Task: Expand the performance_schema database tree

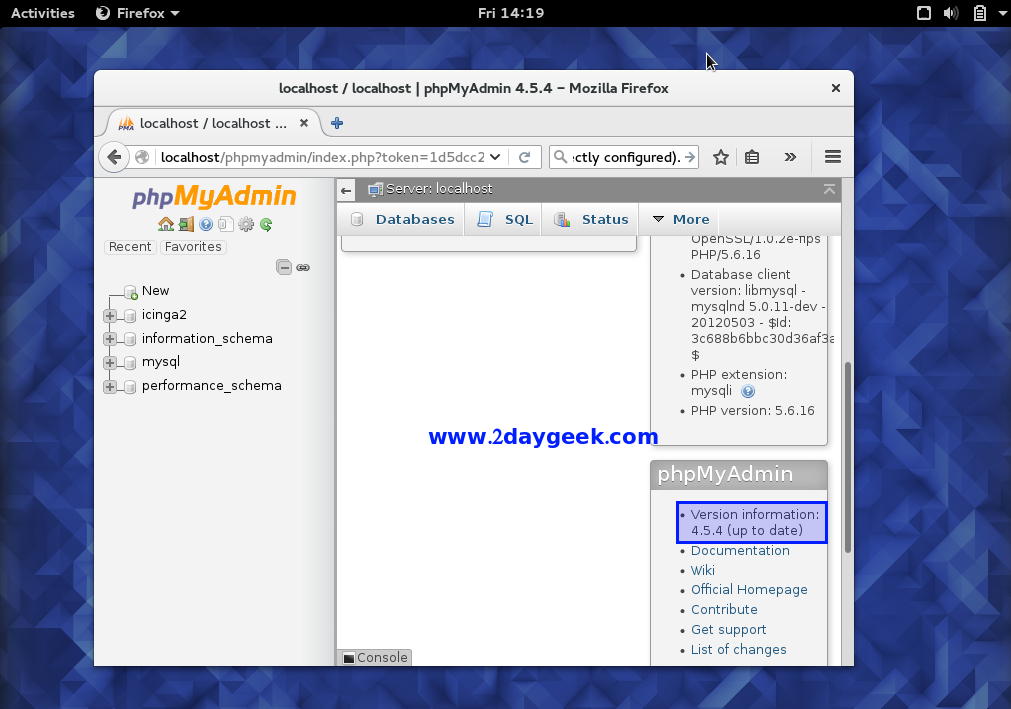Action: [x=110, y=387]
